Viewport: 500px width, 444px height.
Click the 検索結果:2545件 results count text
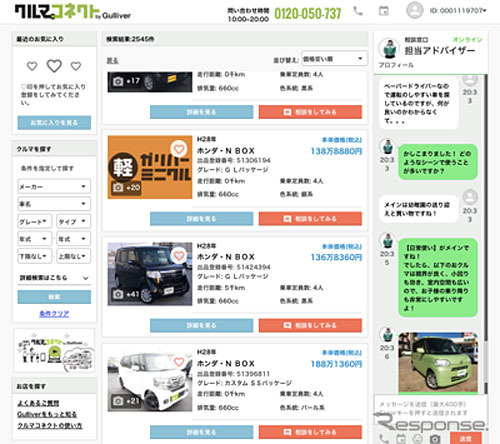[x=130, y=39]
